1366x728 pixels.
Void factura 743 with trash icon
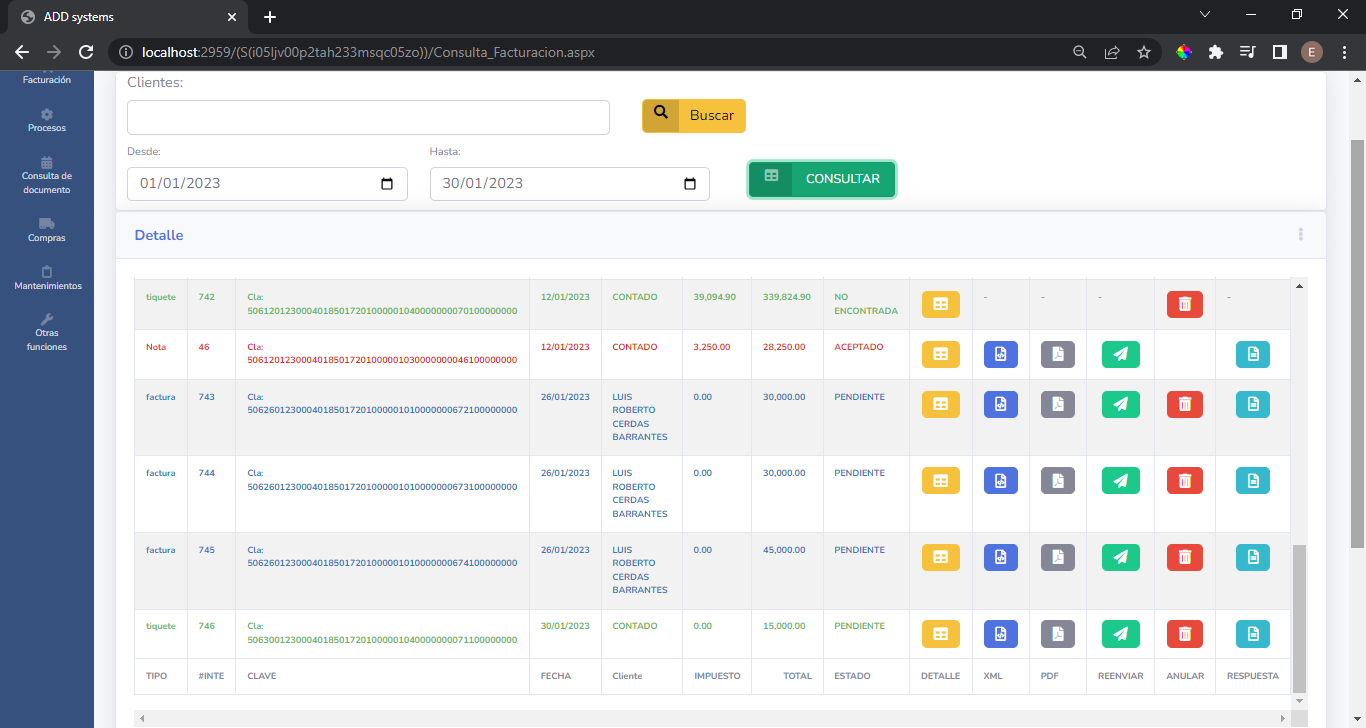coord(1185,404)
